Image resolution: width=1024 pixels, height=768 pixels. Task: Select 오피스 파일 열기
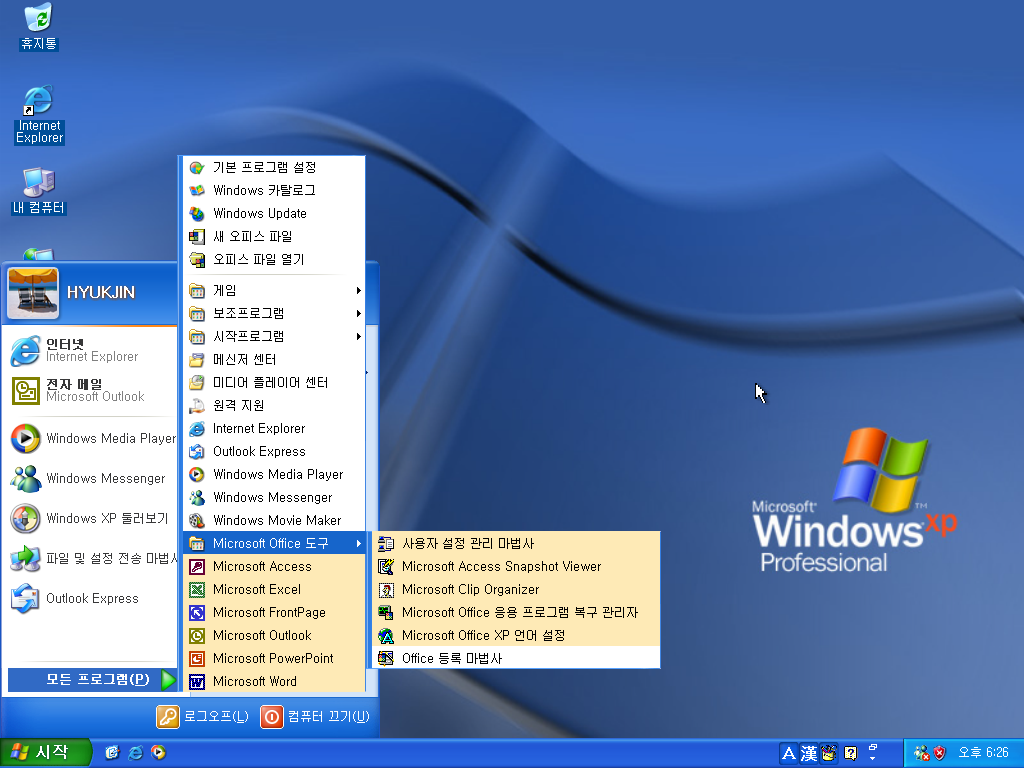[x=274, y=259]
